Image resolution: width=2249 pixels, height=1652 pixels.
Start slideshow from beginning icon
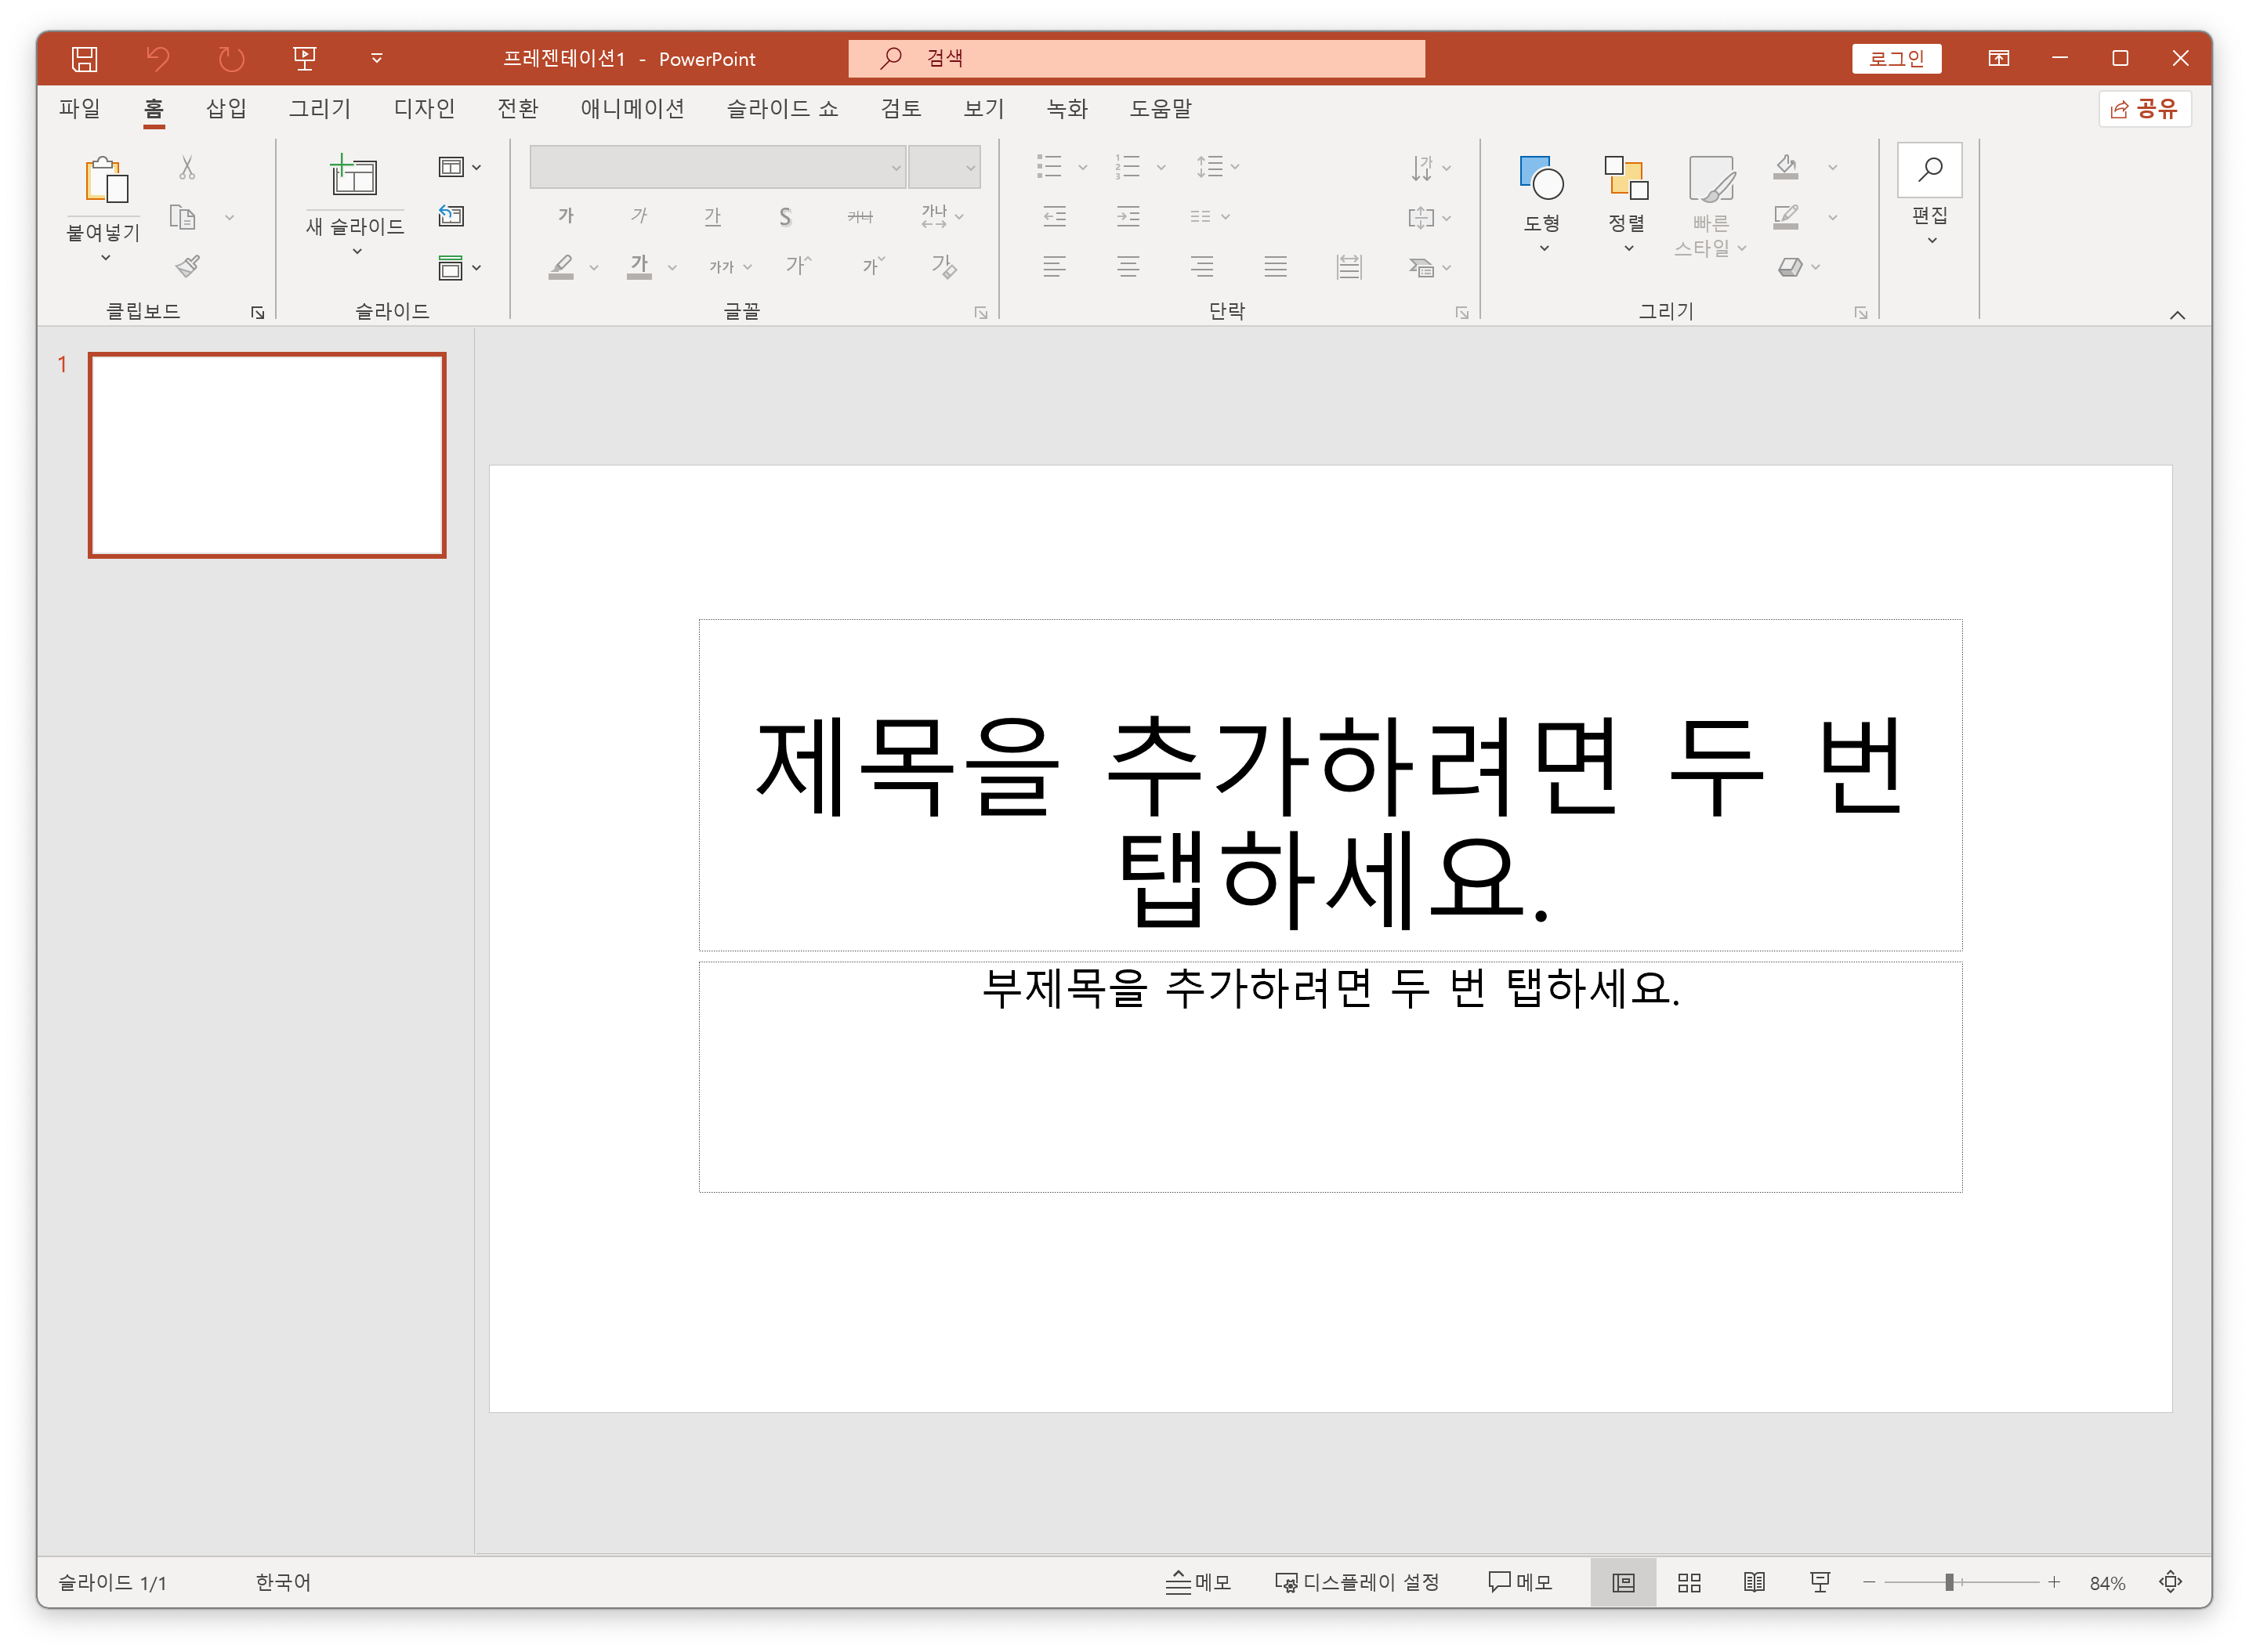coord(304,58)
